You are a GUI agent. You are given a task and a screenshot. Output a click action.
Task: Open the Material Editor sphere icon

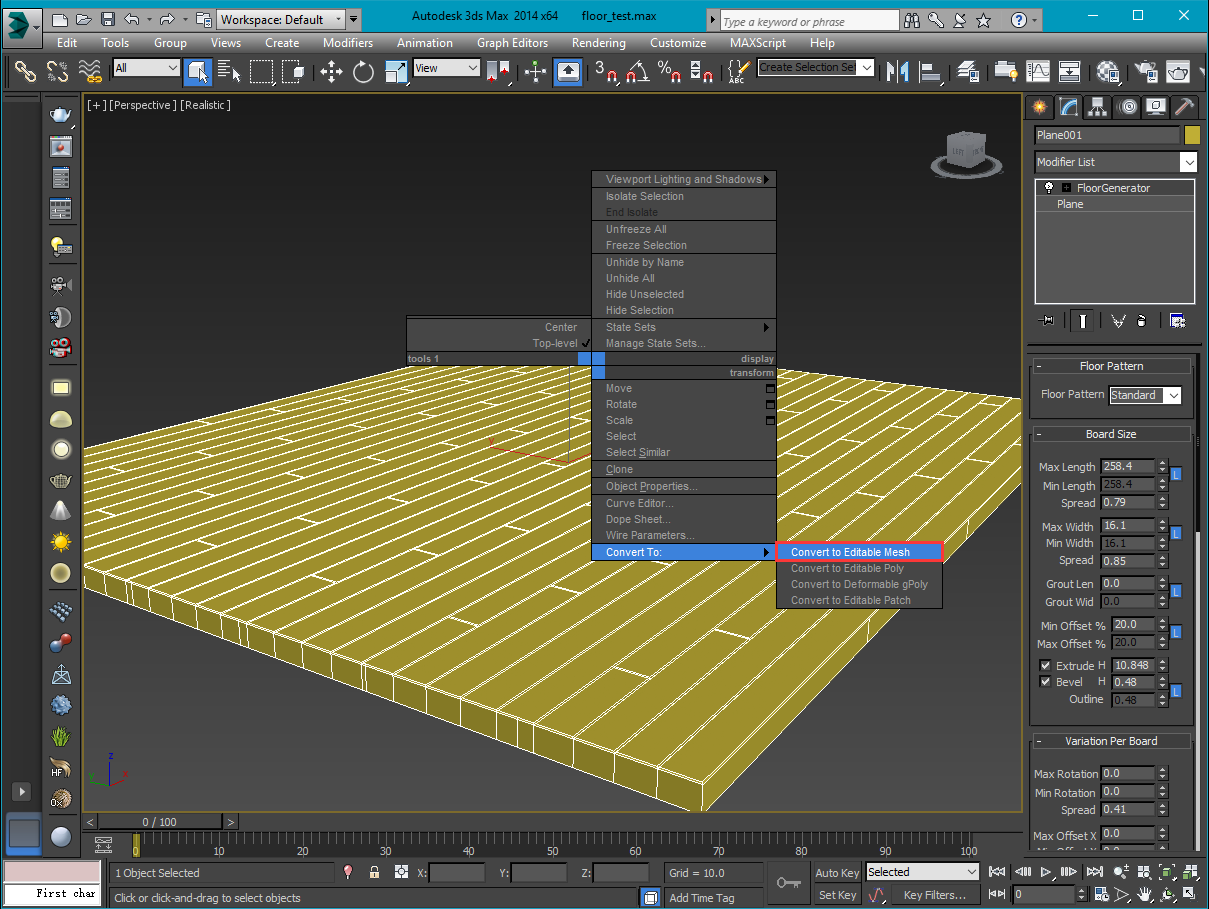[x=1108, y=71]
